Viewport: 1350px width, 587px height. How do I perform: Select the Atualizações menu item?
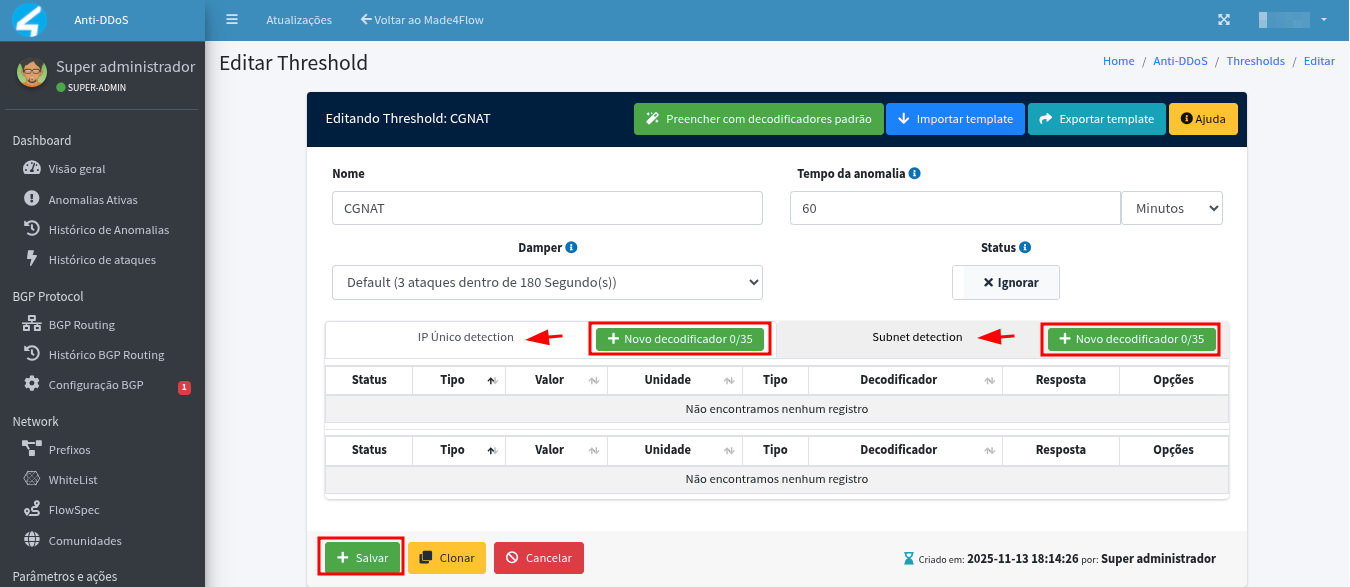(299, 19)
